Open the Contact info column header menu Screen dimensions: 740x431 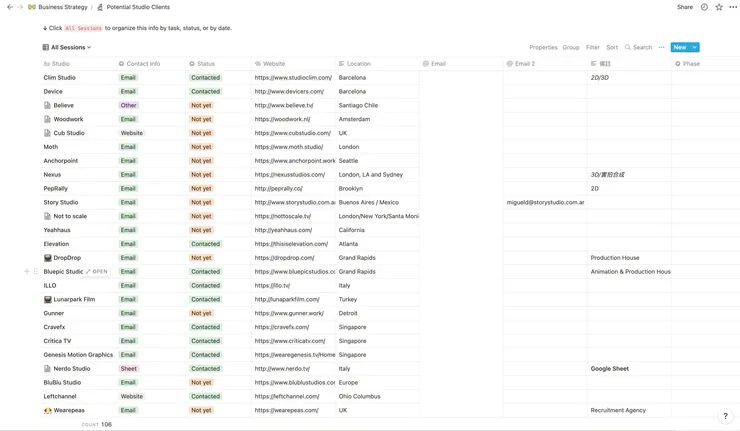pos(139,64)
